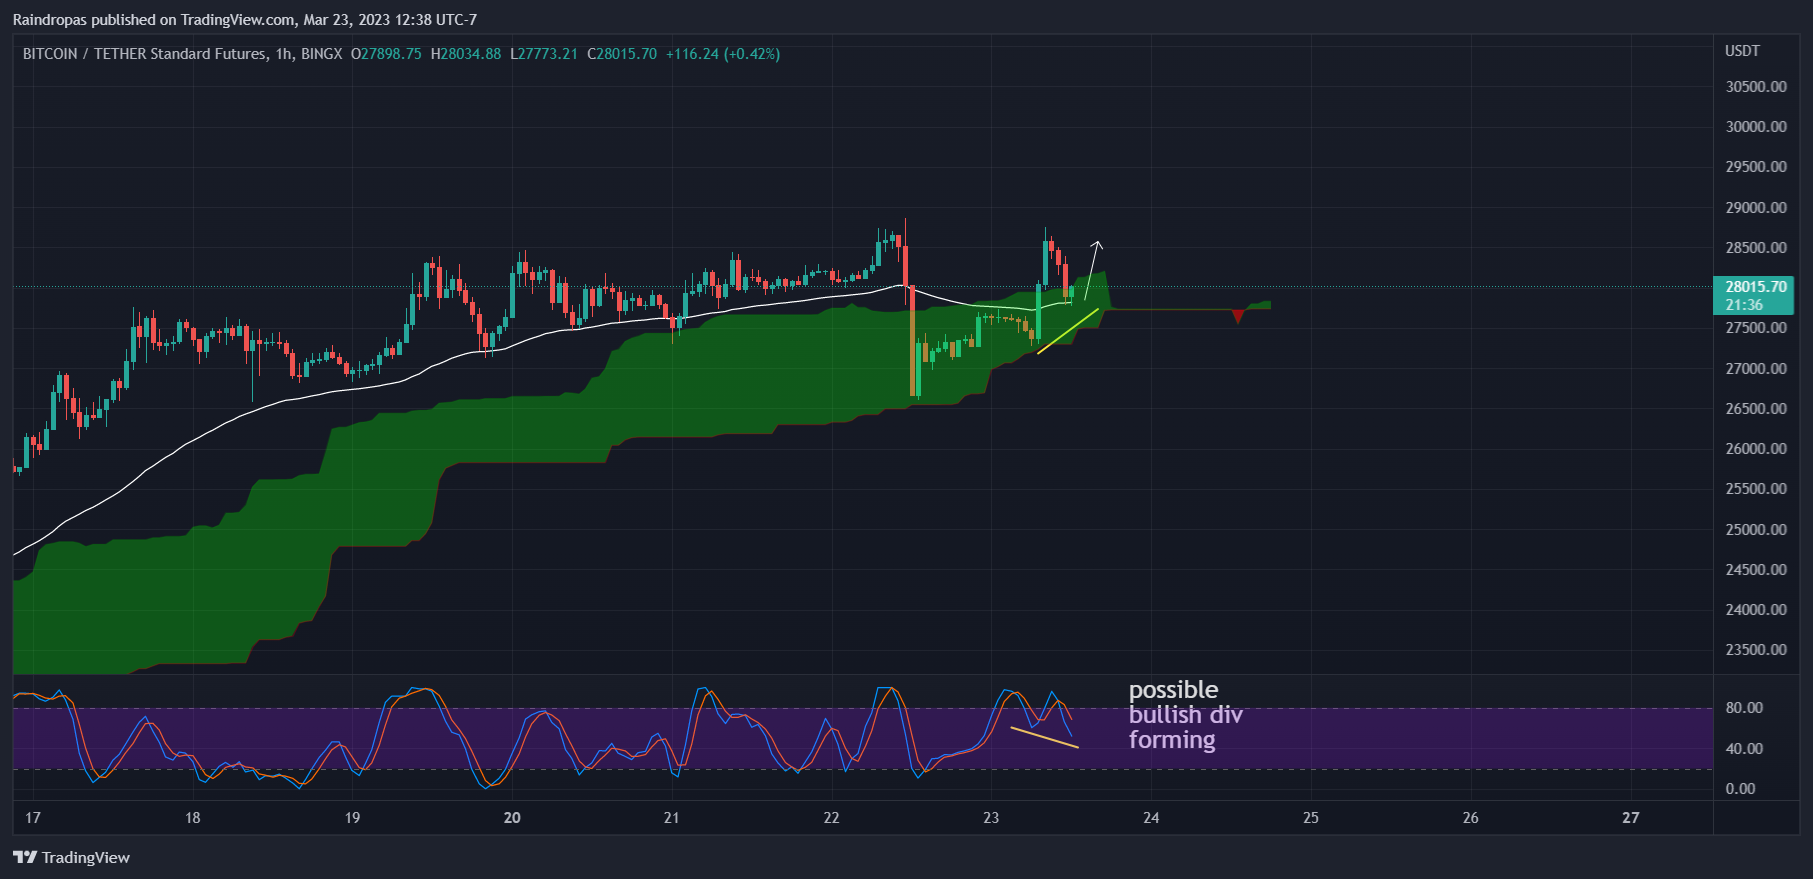
Task: Click the low price L27773.21
Action: (544, 54)
